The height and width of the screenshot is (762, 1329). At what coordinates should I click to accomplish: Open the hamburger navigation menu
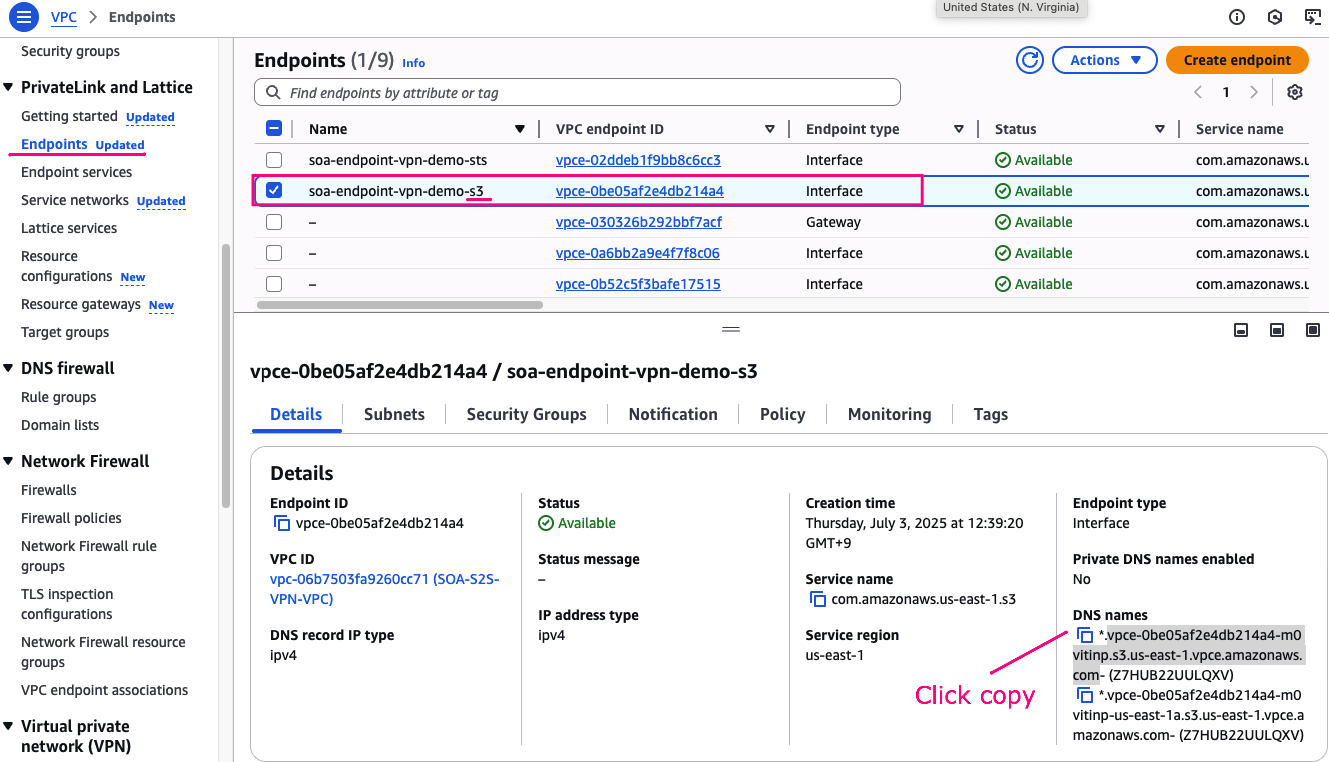click(24, 17)
